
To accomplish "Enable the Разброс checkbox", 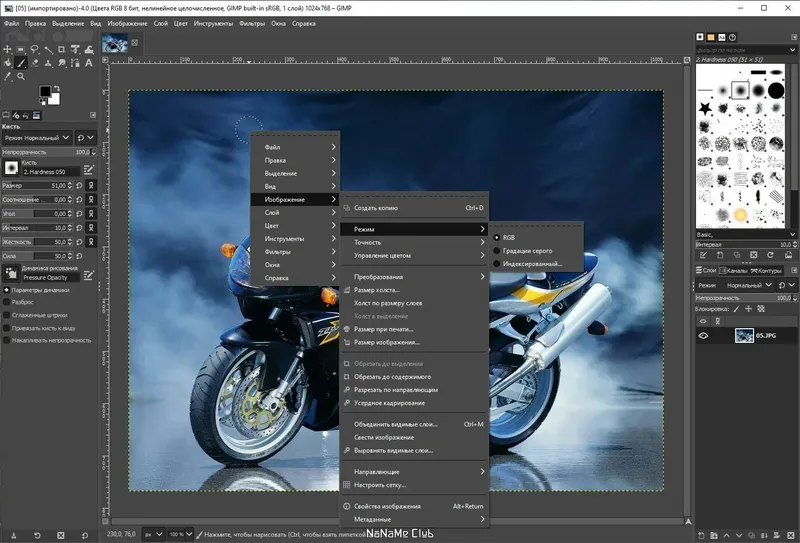I will click(x=7, y=302).
